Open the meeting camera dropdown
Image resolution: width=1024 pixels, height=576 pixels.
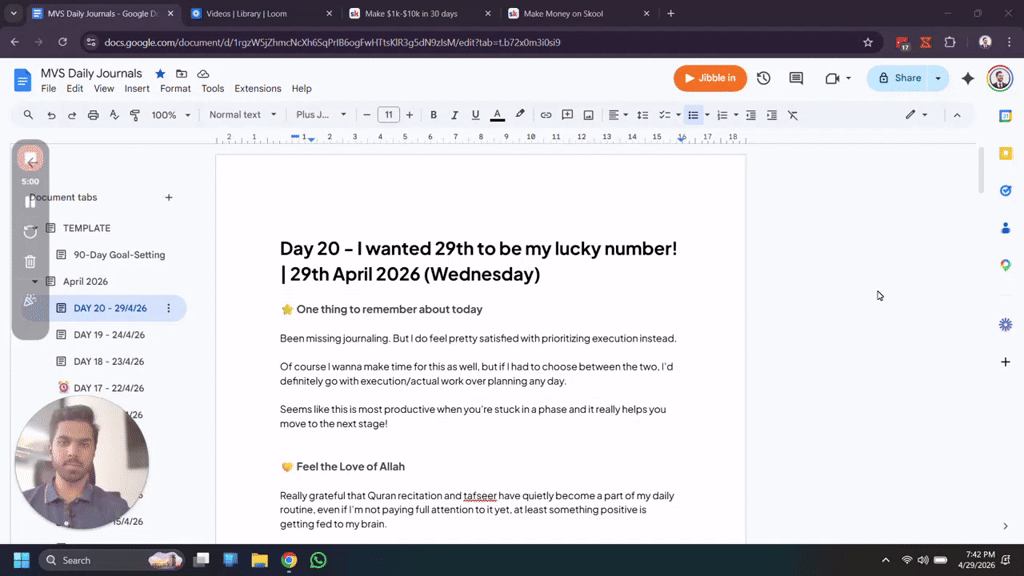pyautogui.click(x=838, y=78)
